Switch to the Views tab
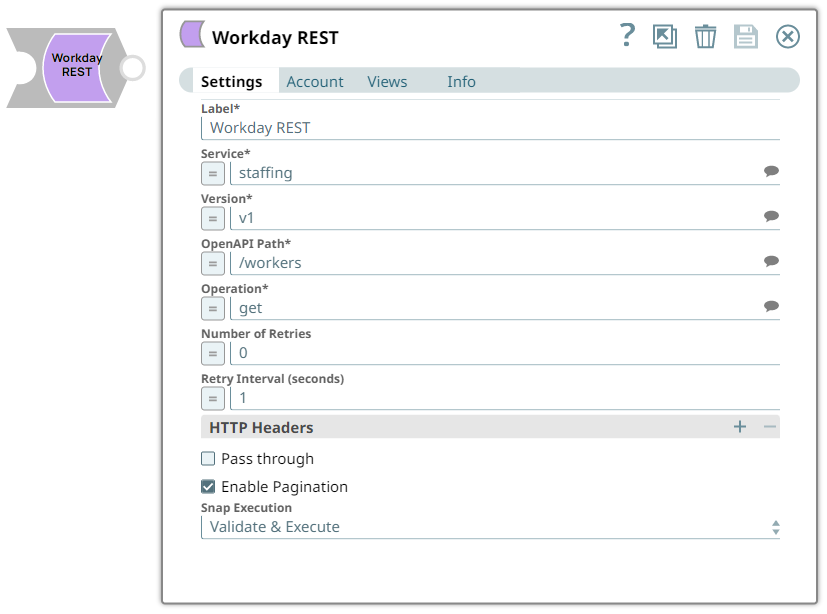 coord(387,82)
